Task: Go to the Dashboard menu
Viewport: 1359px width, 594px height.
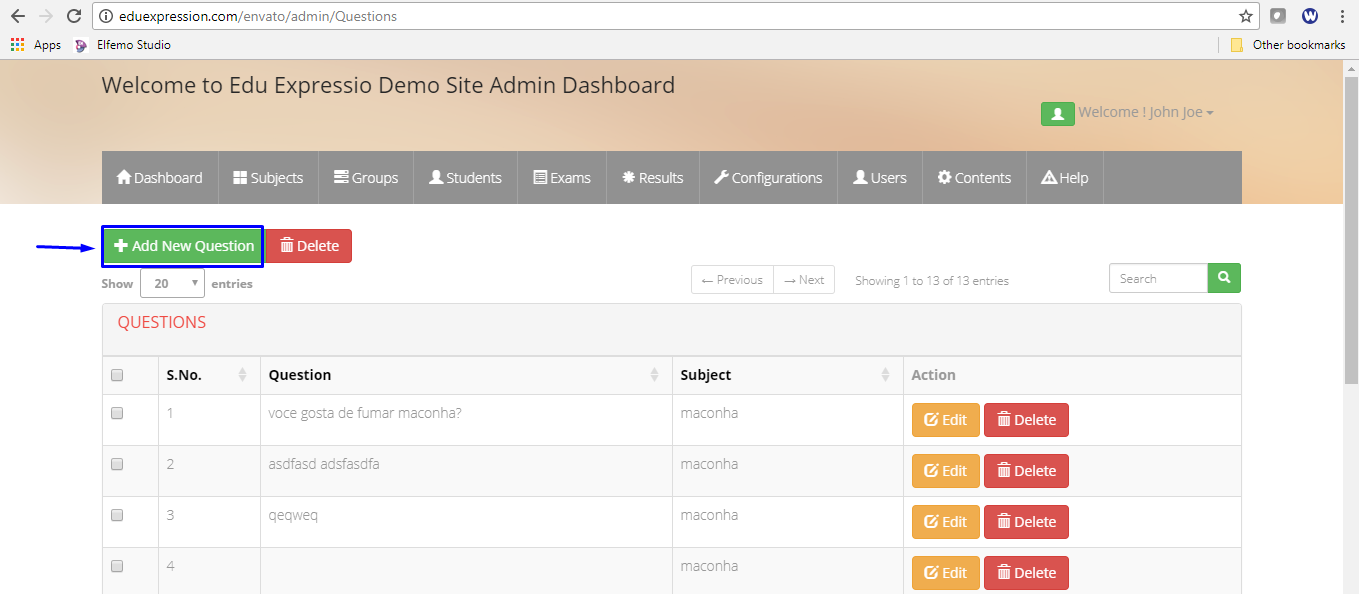Action: click(x=160, y=177)
